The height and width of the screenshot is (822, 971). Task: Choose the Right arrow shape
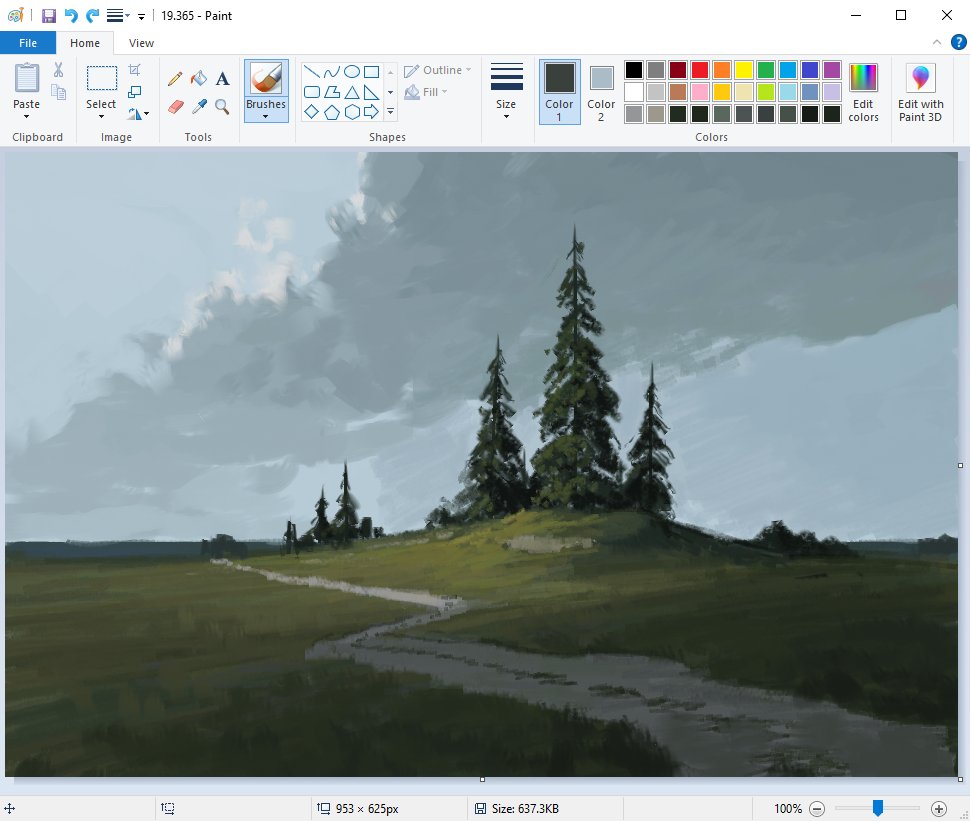click(372, 112)
